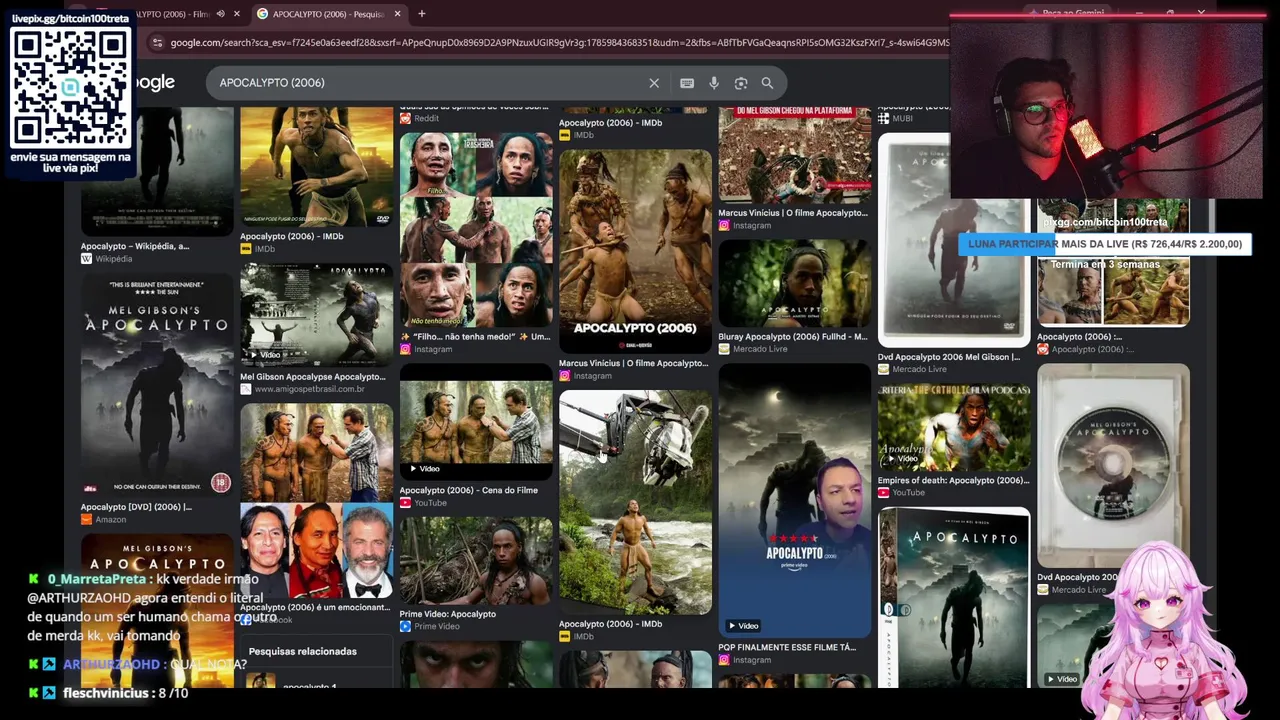
Task: Click the red 18 age rating badge
Action: pos(220,483)
